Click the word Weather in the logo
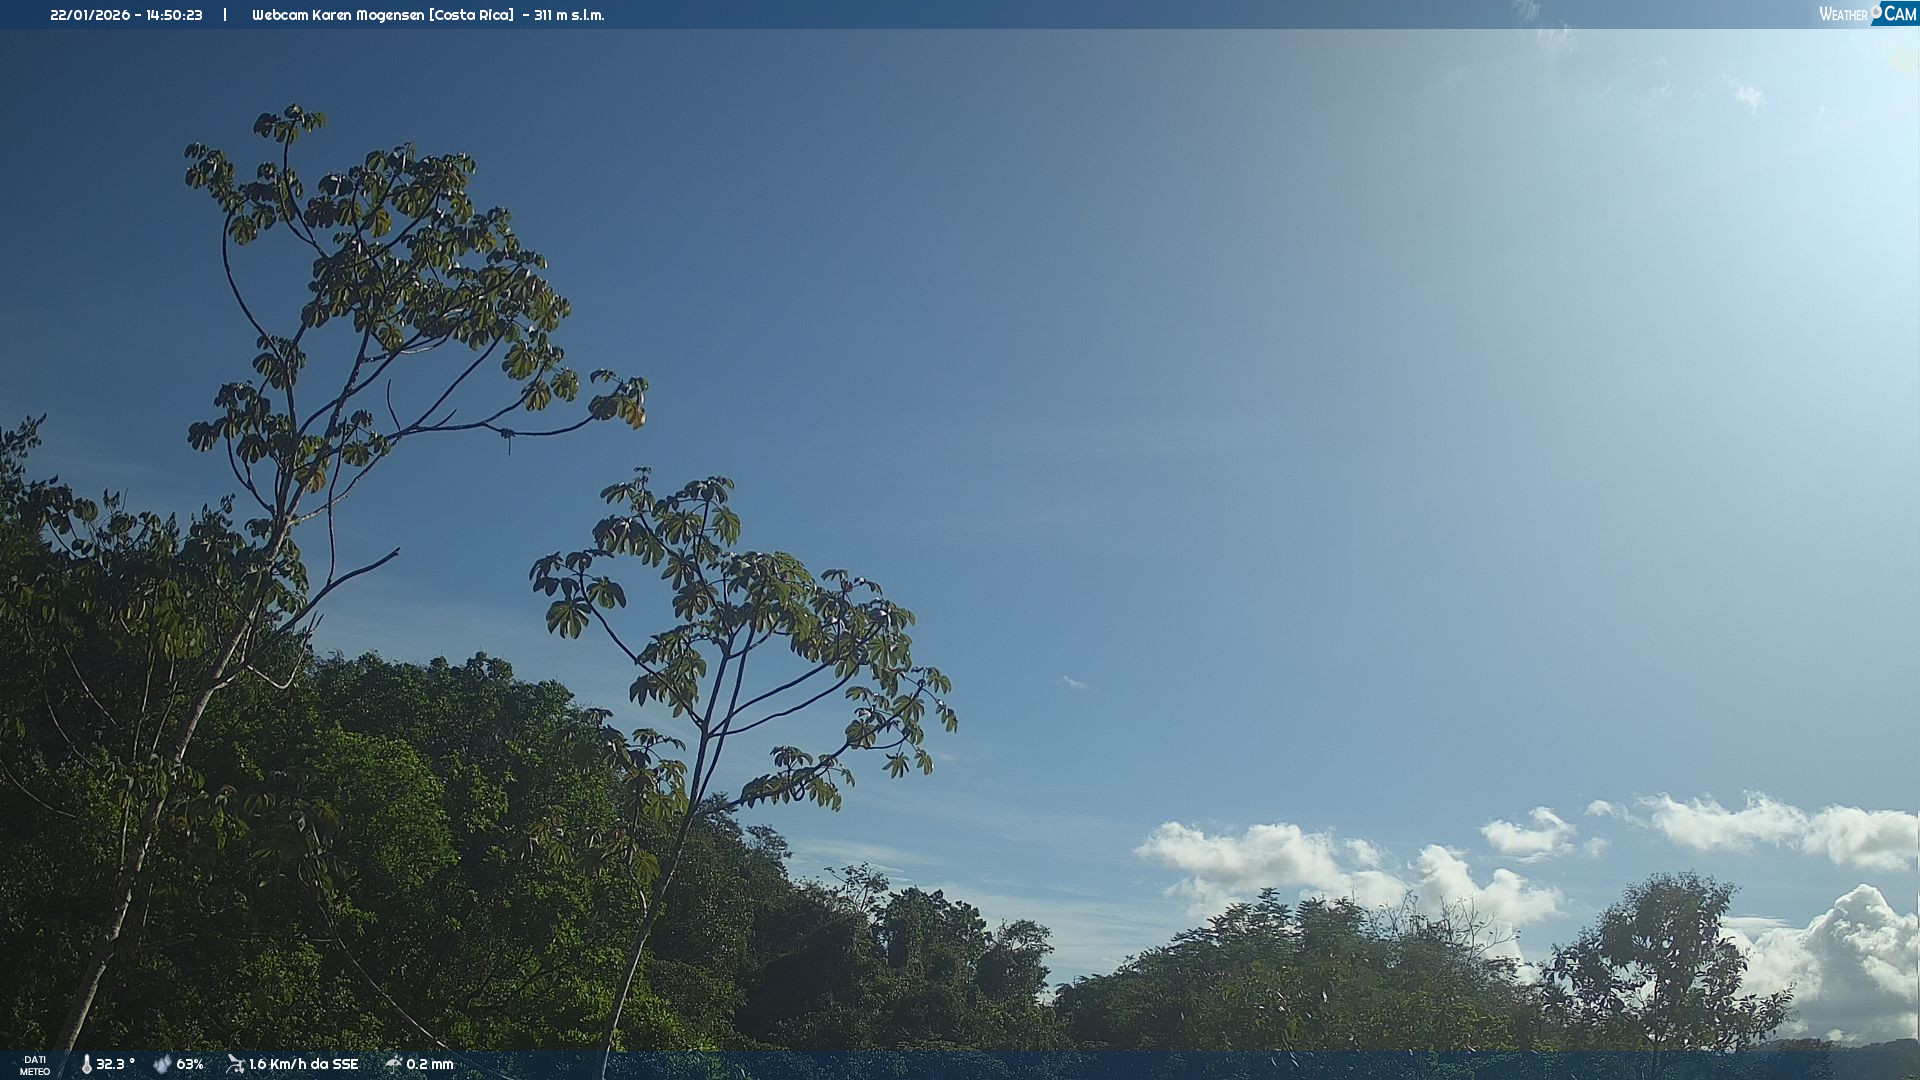Viewport: 1920px width, 1080px height. (x=1843, y=14)
